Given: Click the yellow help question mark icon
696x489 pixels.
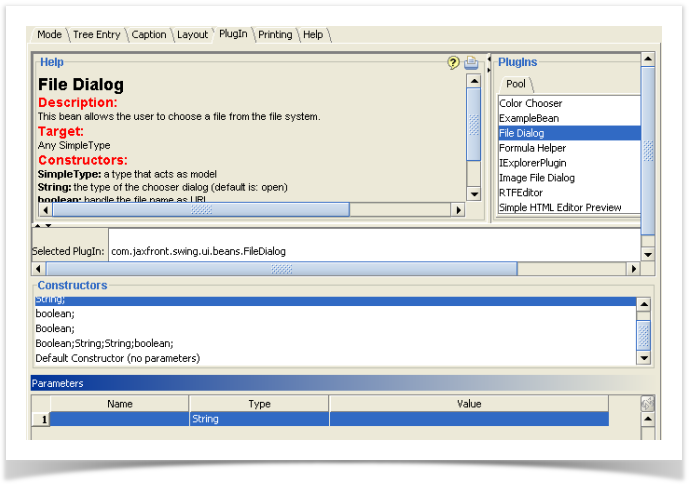Looking at the screenshot, I should pos(453,63).
